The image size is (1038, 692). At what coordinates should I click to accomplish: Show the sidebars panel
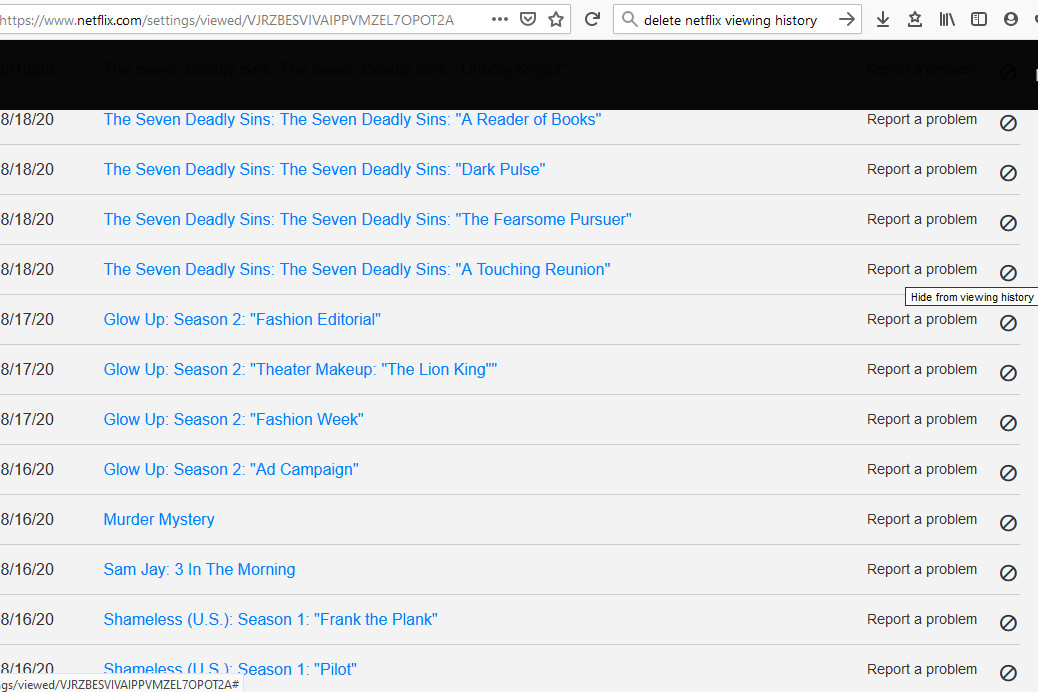[x=978, y=19]
